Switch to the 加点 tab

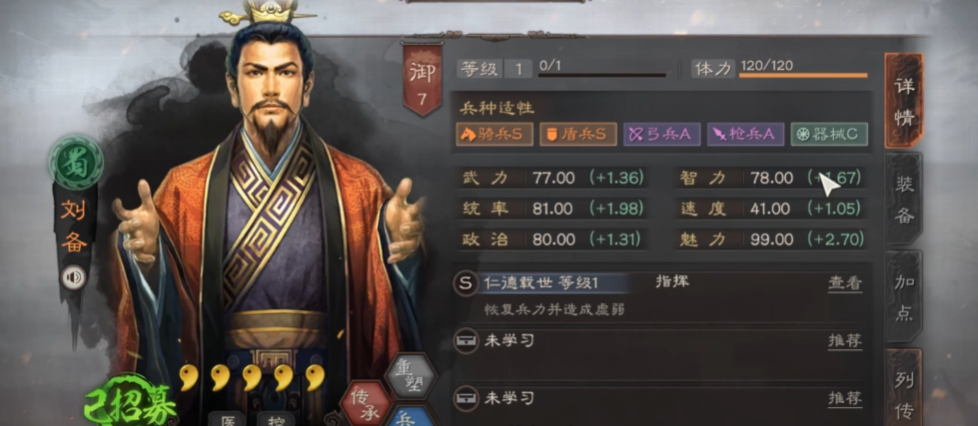pos(904,297)
